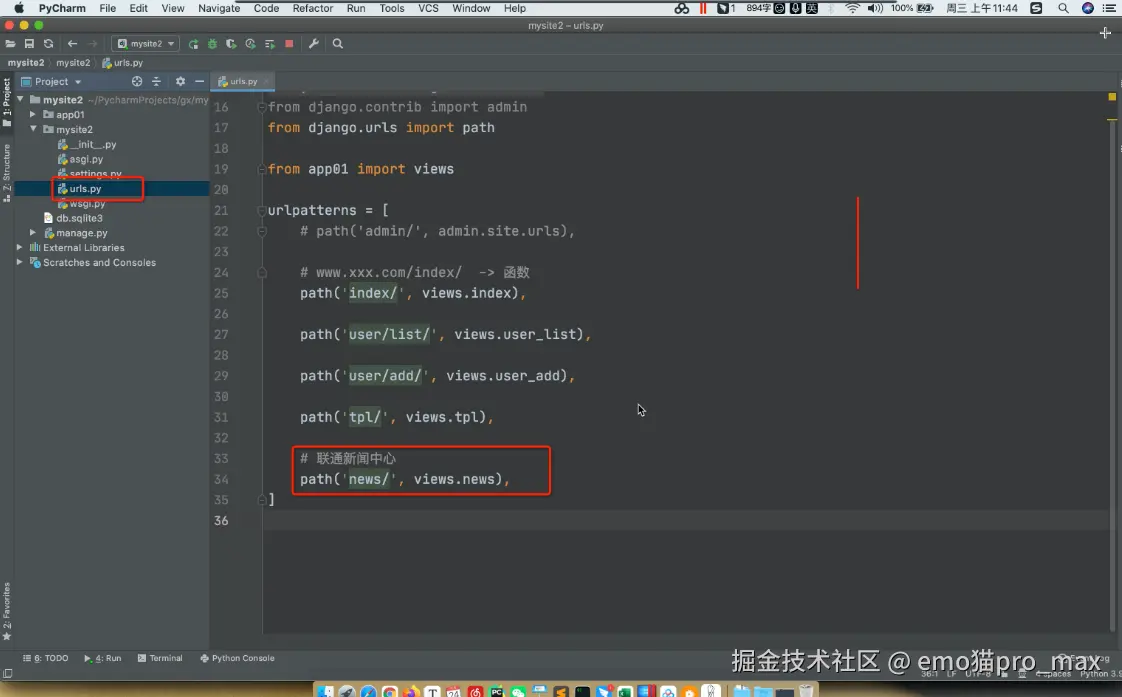This screenshot has height=697, width=1122.
Task: Close the urls.py editor tab
Action: (x=266, y=82)
